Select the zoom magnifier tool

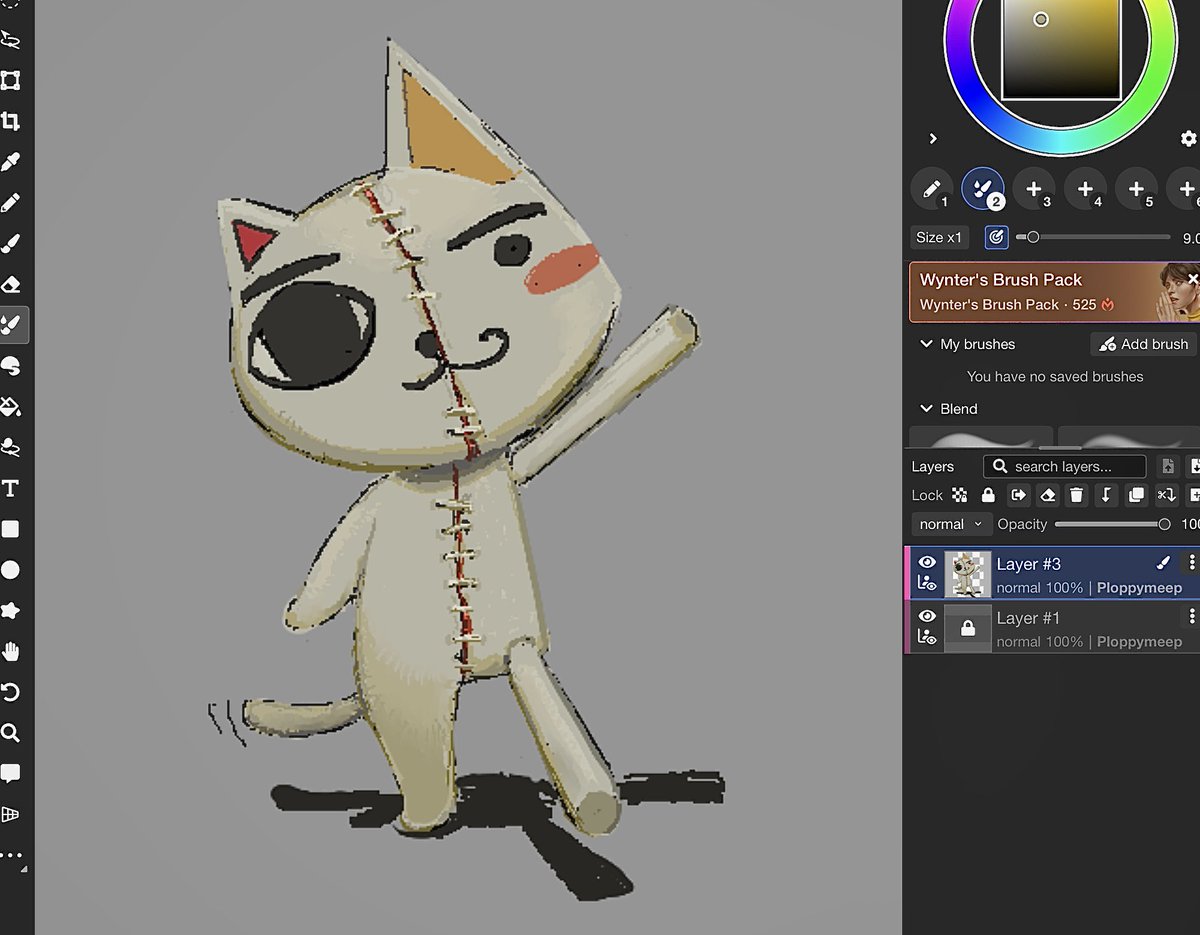[11, 733]
